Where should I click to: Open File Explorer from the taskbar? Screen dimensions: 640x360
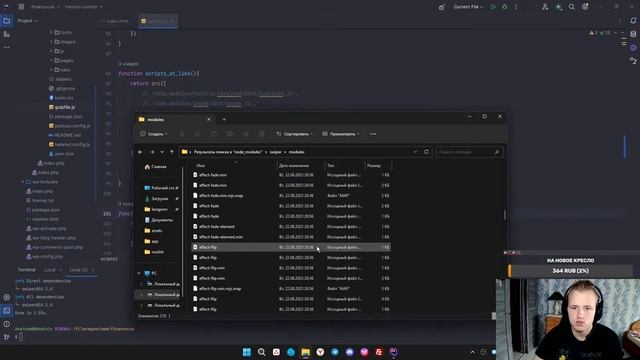[x=305, y=352]
